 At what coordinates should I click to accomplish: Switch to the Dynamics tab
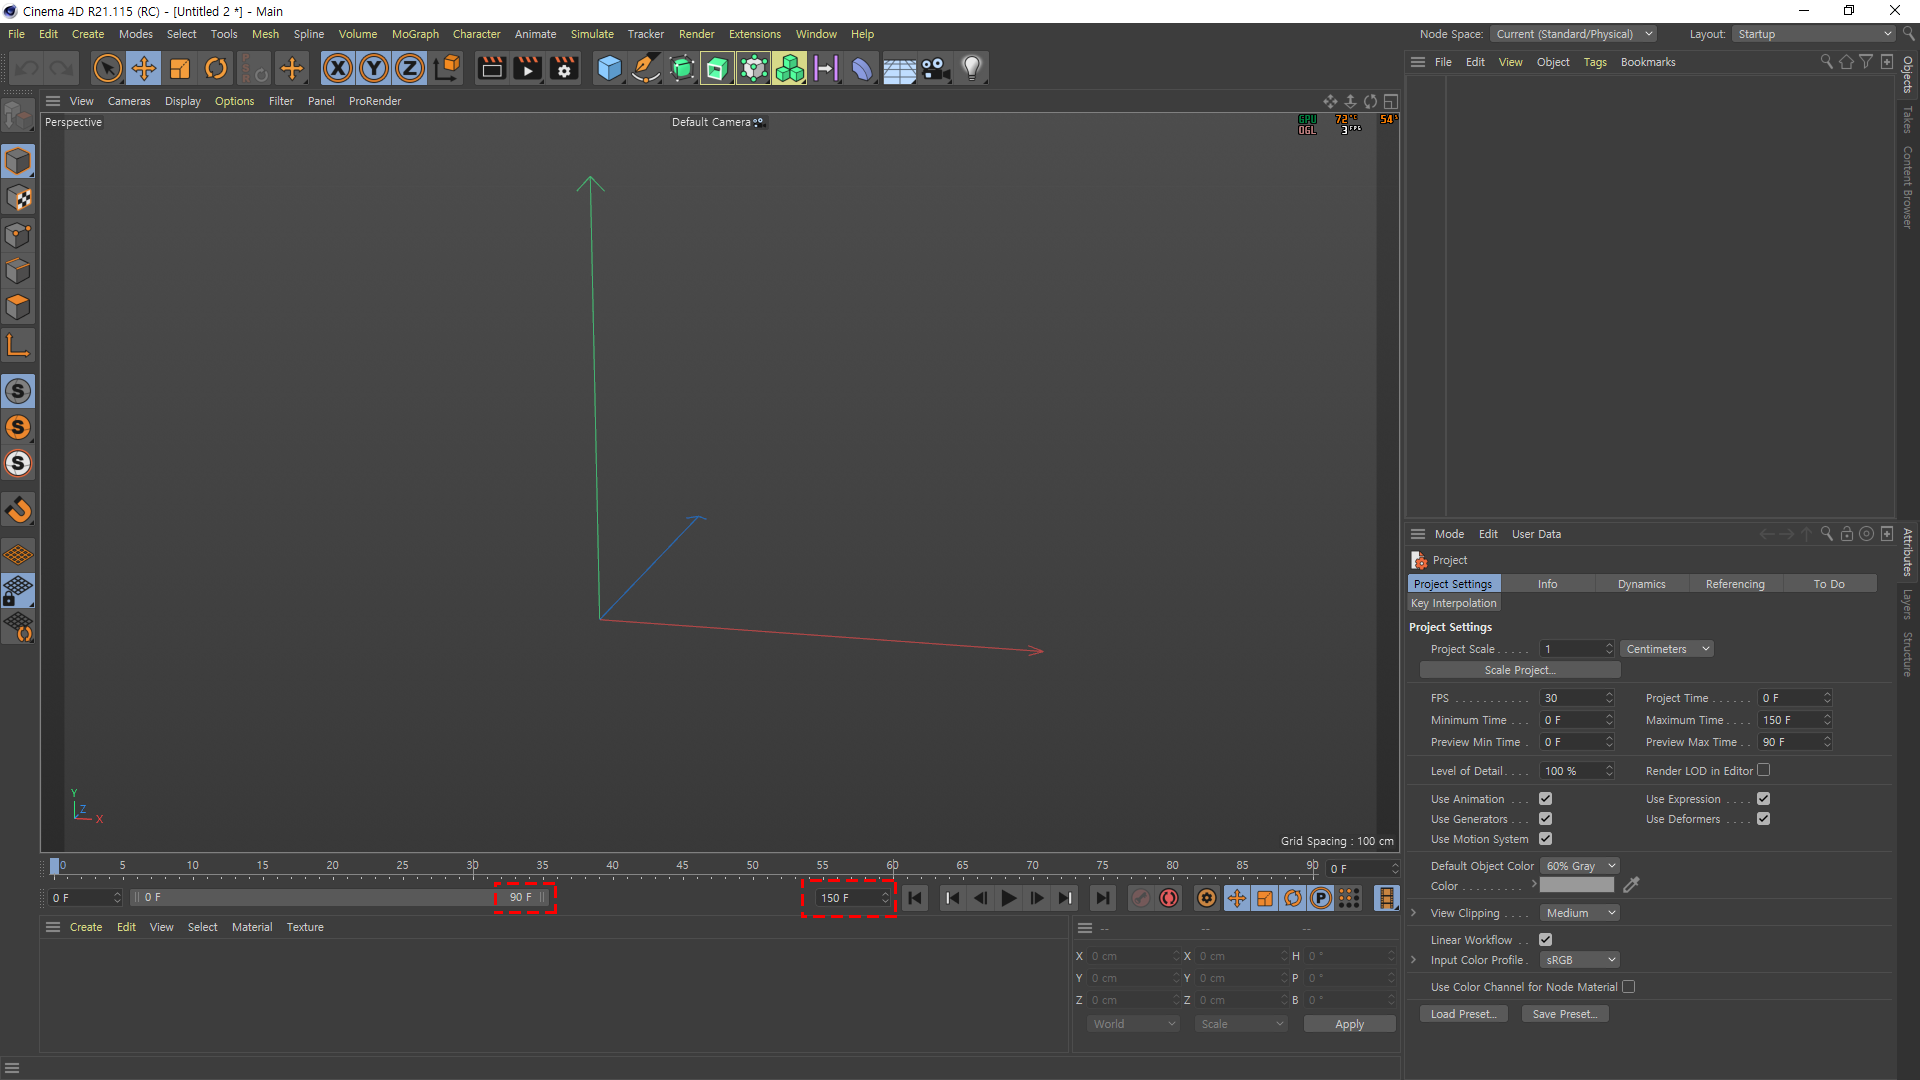click(1641, 584)
